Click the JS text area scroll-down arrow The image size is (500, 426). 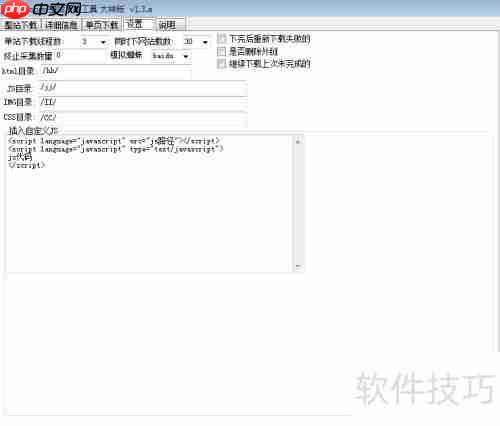(298, 266)
